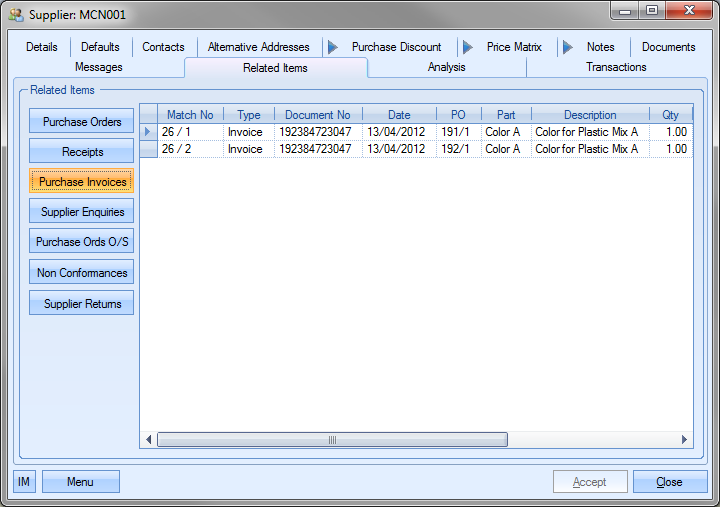Open the Alternative Addresses tab
The width and height of the screenshot is (720, 507).
258,47
